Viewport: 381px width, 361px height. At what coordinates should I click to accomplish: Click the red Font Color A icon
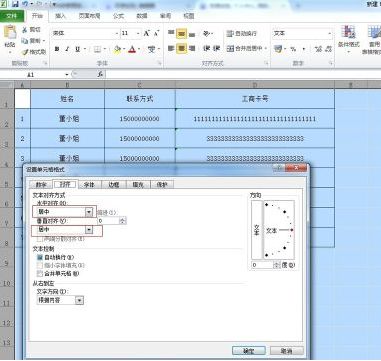pyautogui.click(x=132, y=49)
